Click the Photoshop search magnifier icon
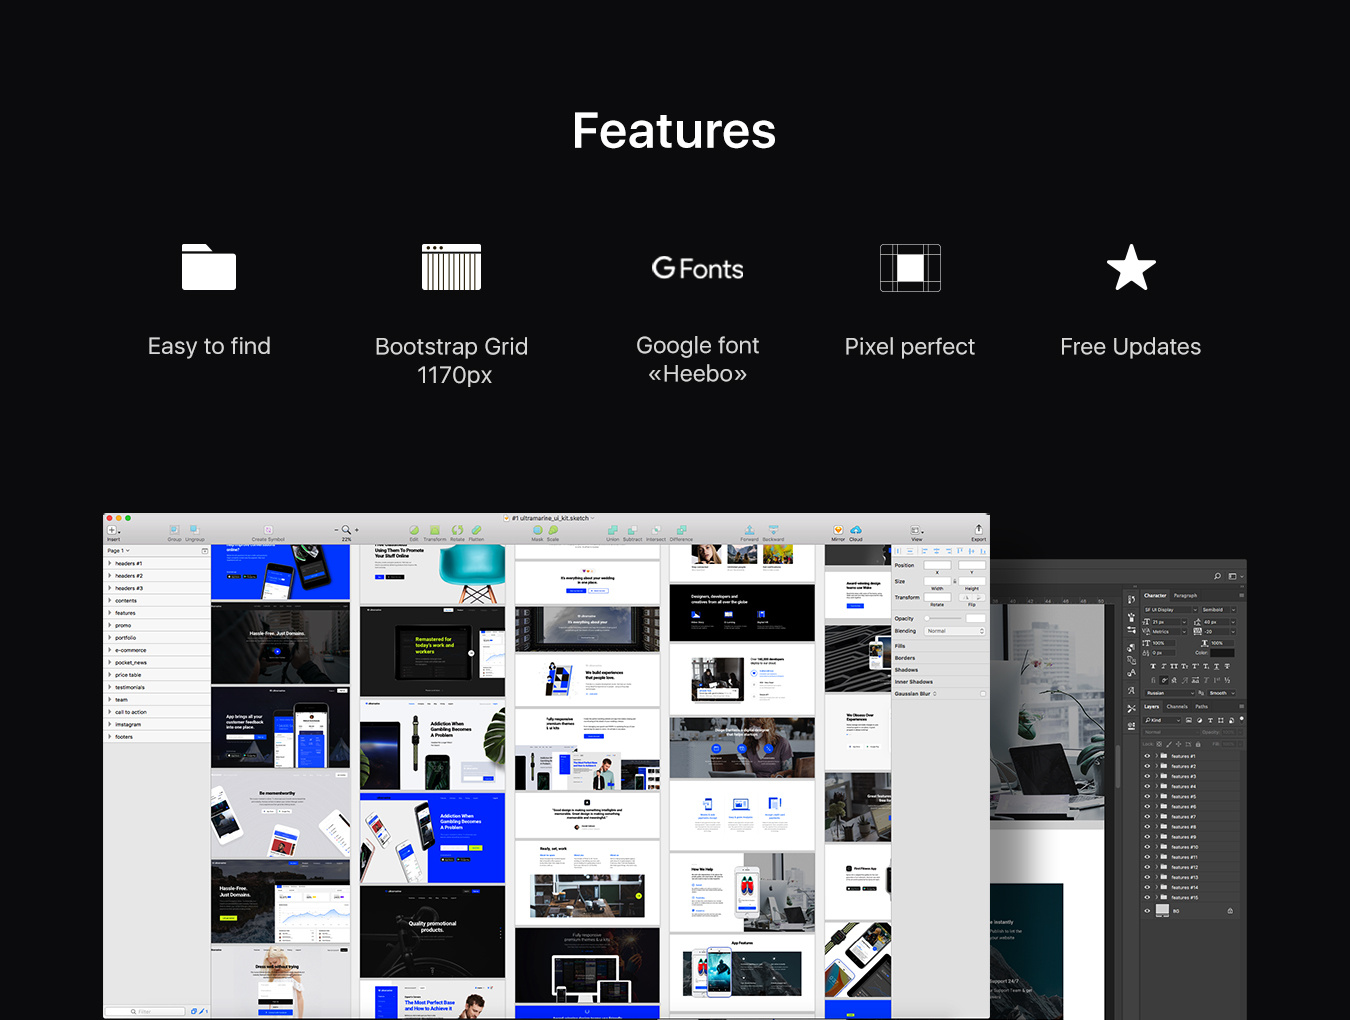Image resolution: width=1350 pixels, height=1020 pixels. [x=1217, y=576]
